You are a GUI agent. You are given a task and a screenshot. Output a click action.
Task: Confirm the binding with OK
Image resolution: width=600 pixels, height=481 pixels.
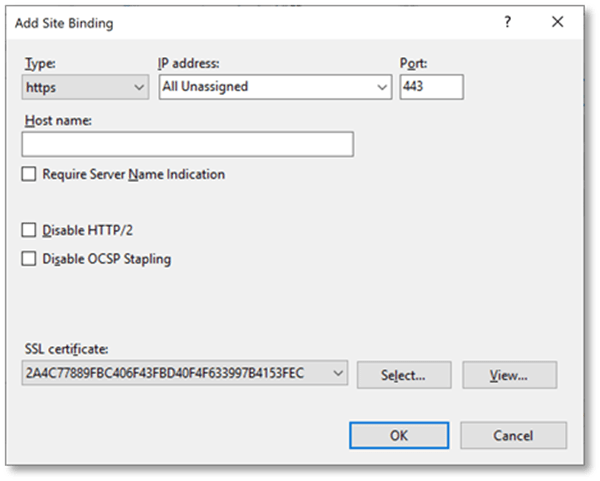pos(398,435)
